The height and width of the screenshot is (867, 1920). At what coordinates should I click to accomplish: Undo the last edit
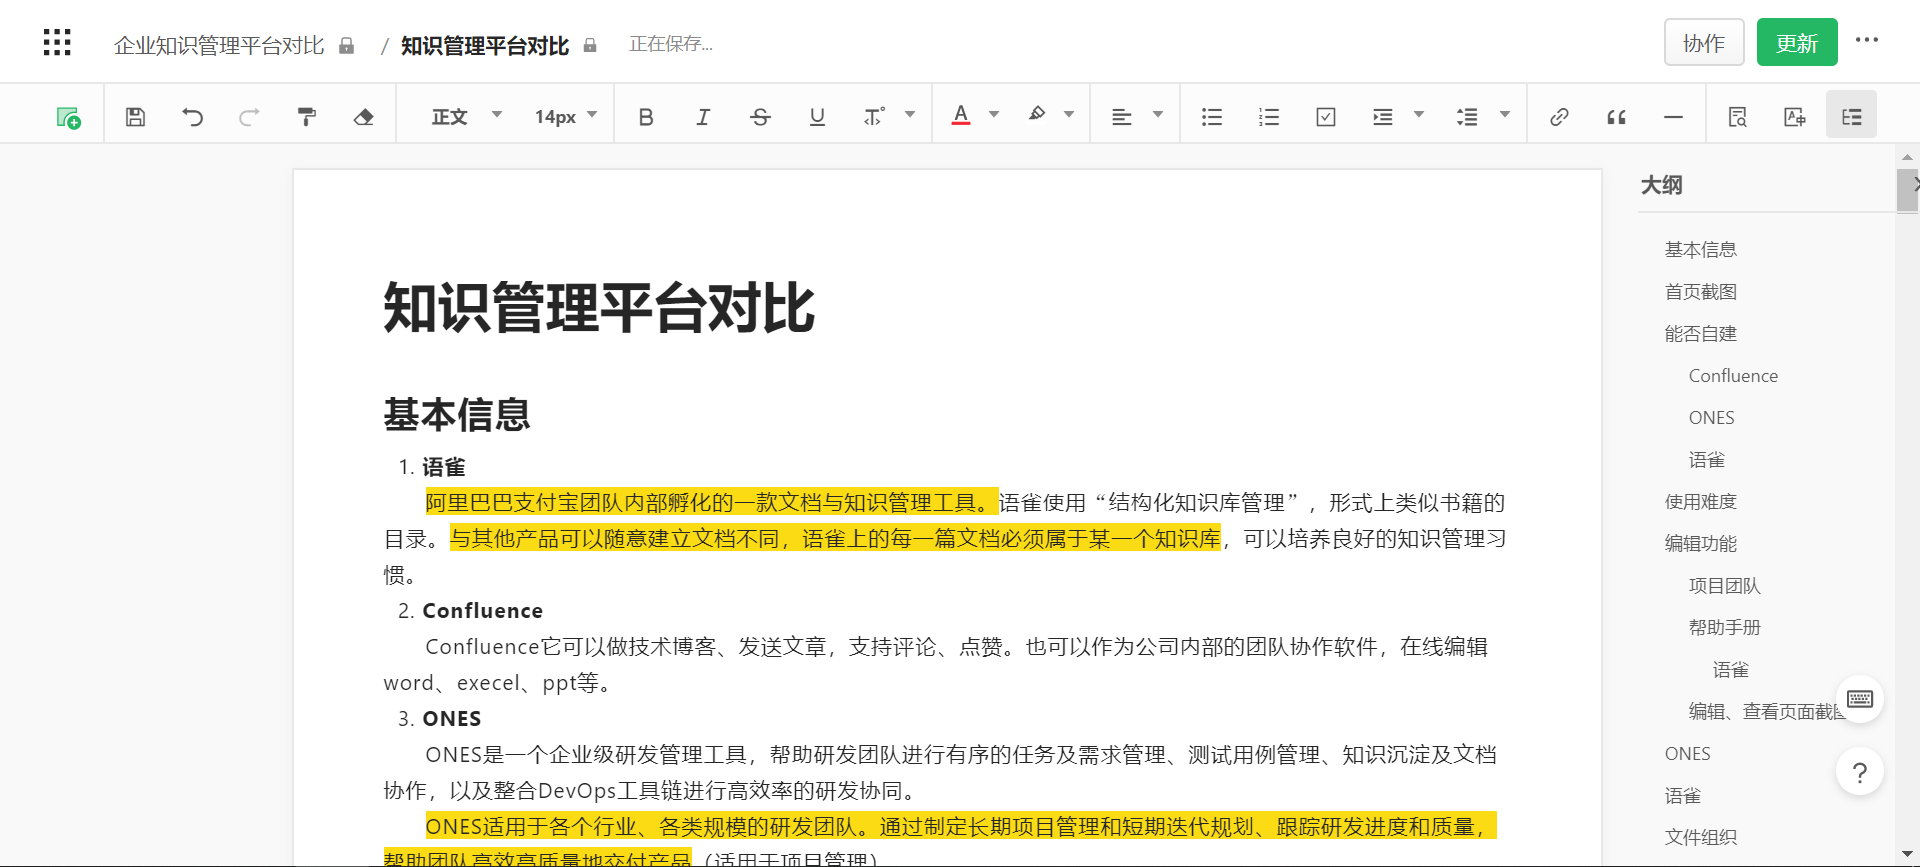[x=192, y=117]
